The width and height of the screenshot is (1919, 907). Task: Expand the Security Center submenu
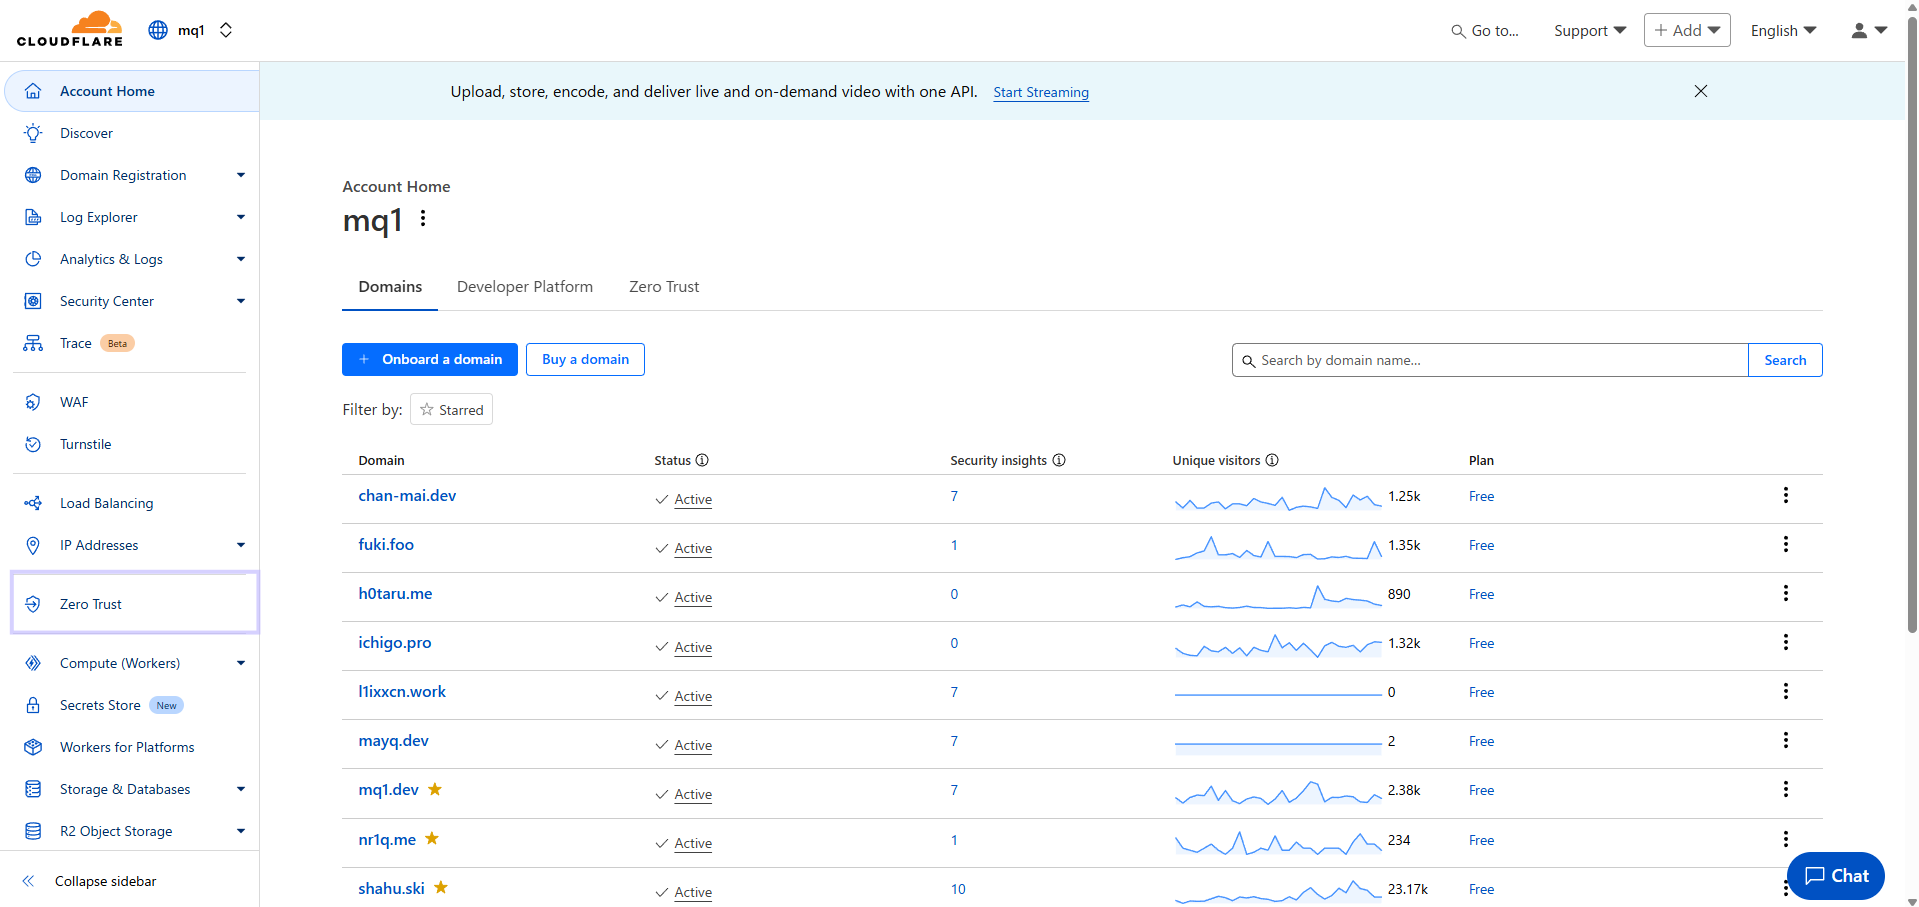click(x=241, y=301)
